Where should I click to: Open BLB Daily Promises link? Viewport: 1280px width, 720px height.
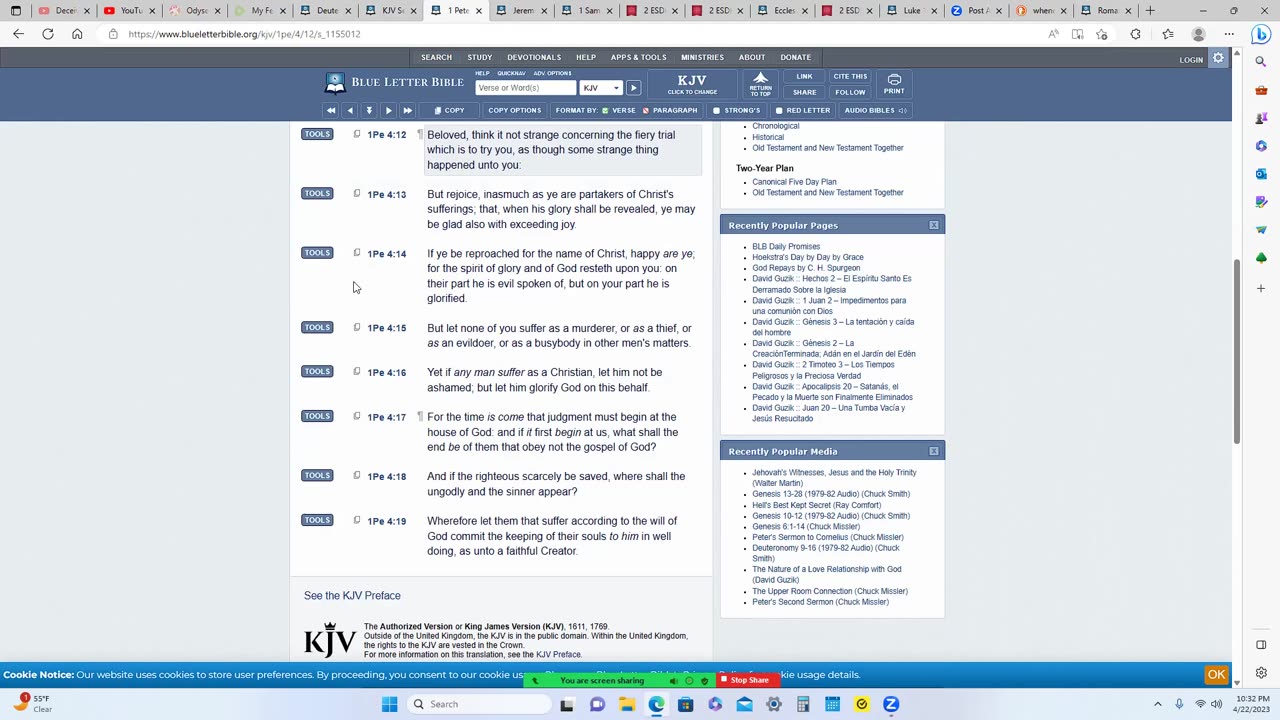[x=786, y=246]
